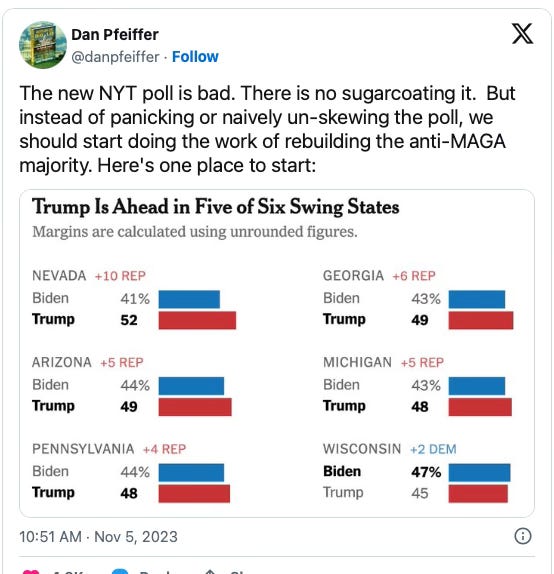Click the X logo in the tweet corner
The width and height of the screenshot is (554, 574).
coord(522,34)
